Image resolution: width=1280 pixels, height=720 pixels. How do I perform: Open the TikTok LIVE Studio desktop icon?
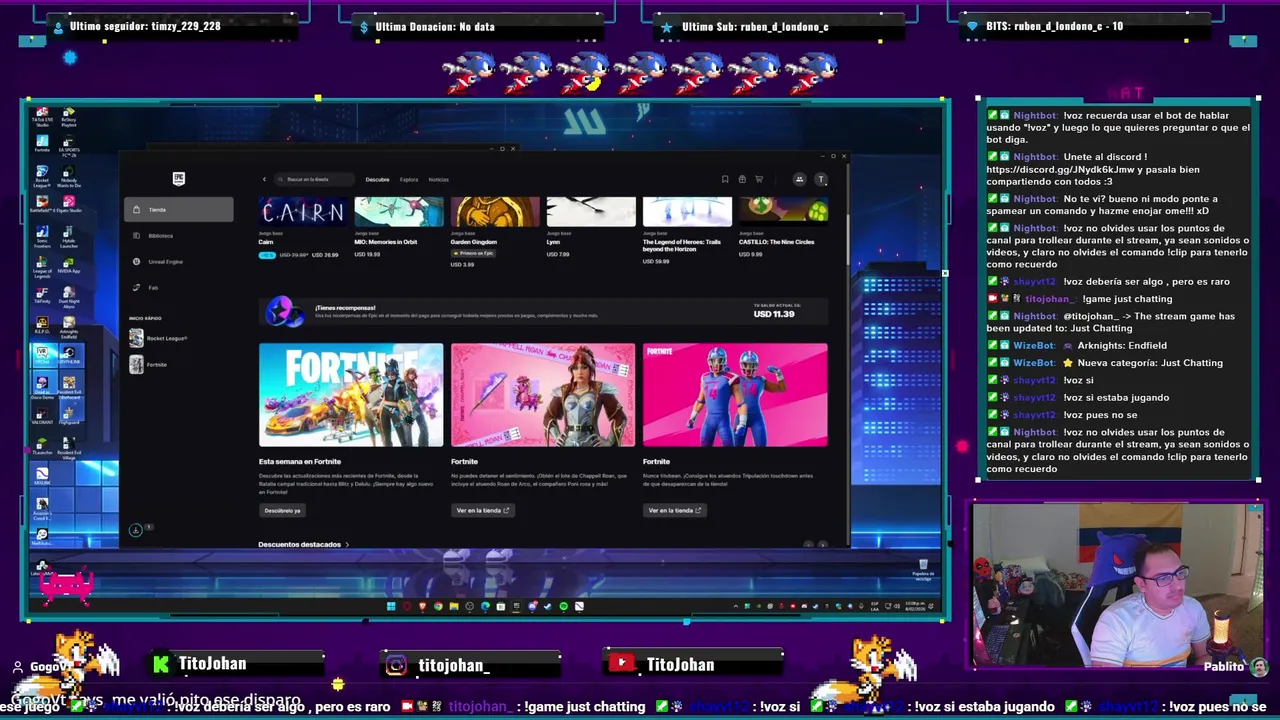(42, 118)
